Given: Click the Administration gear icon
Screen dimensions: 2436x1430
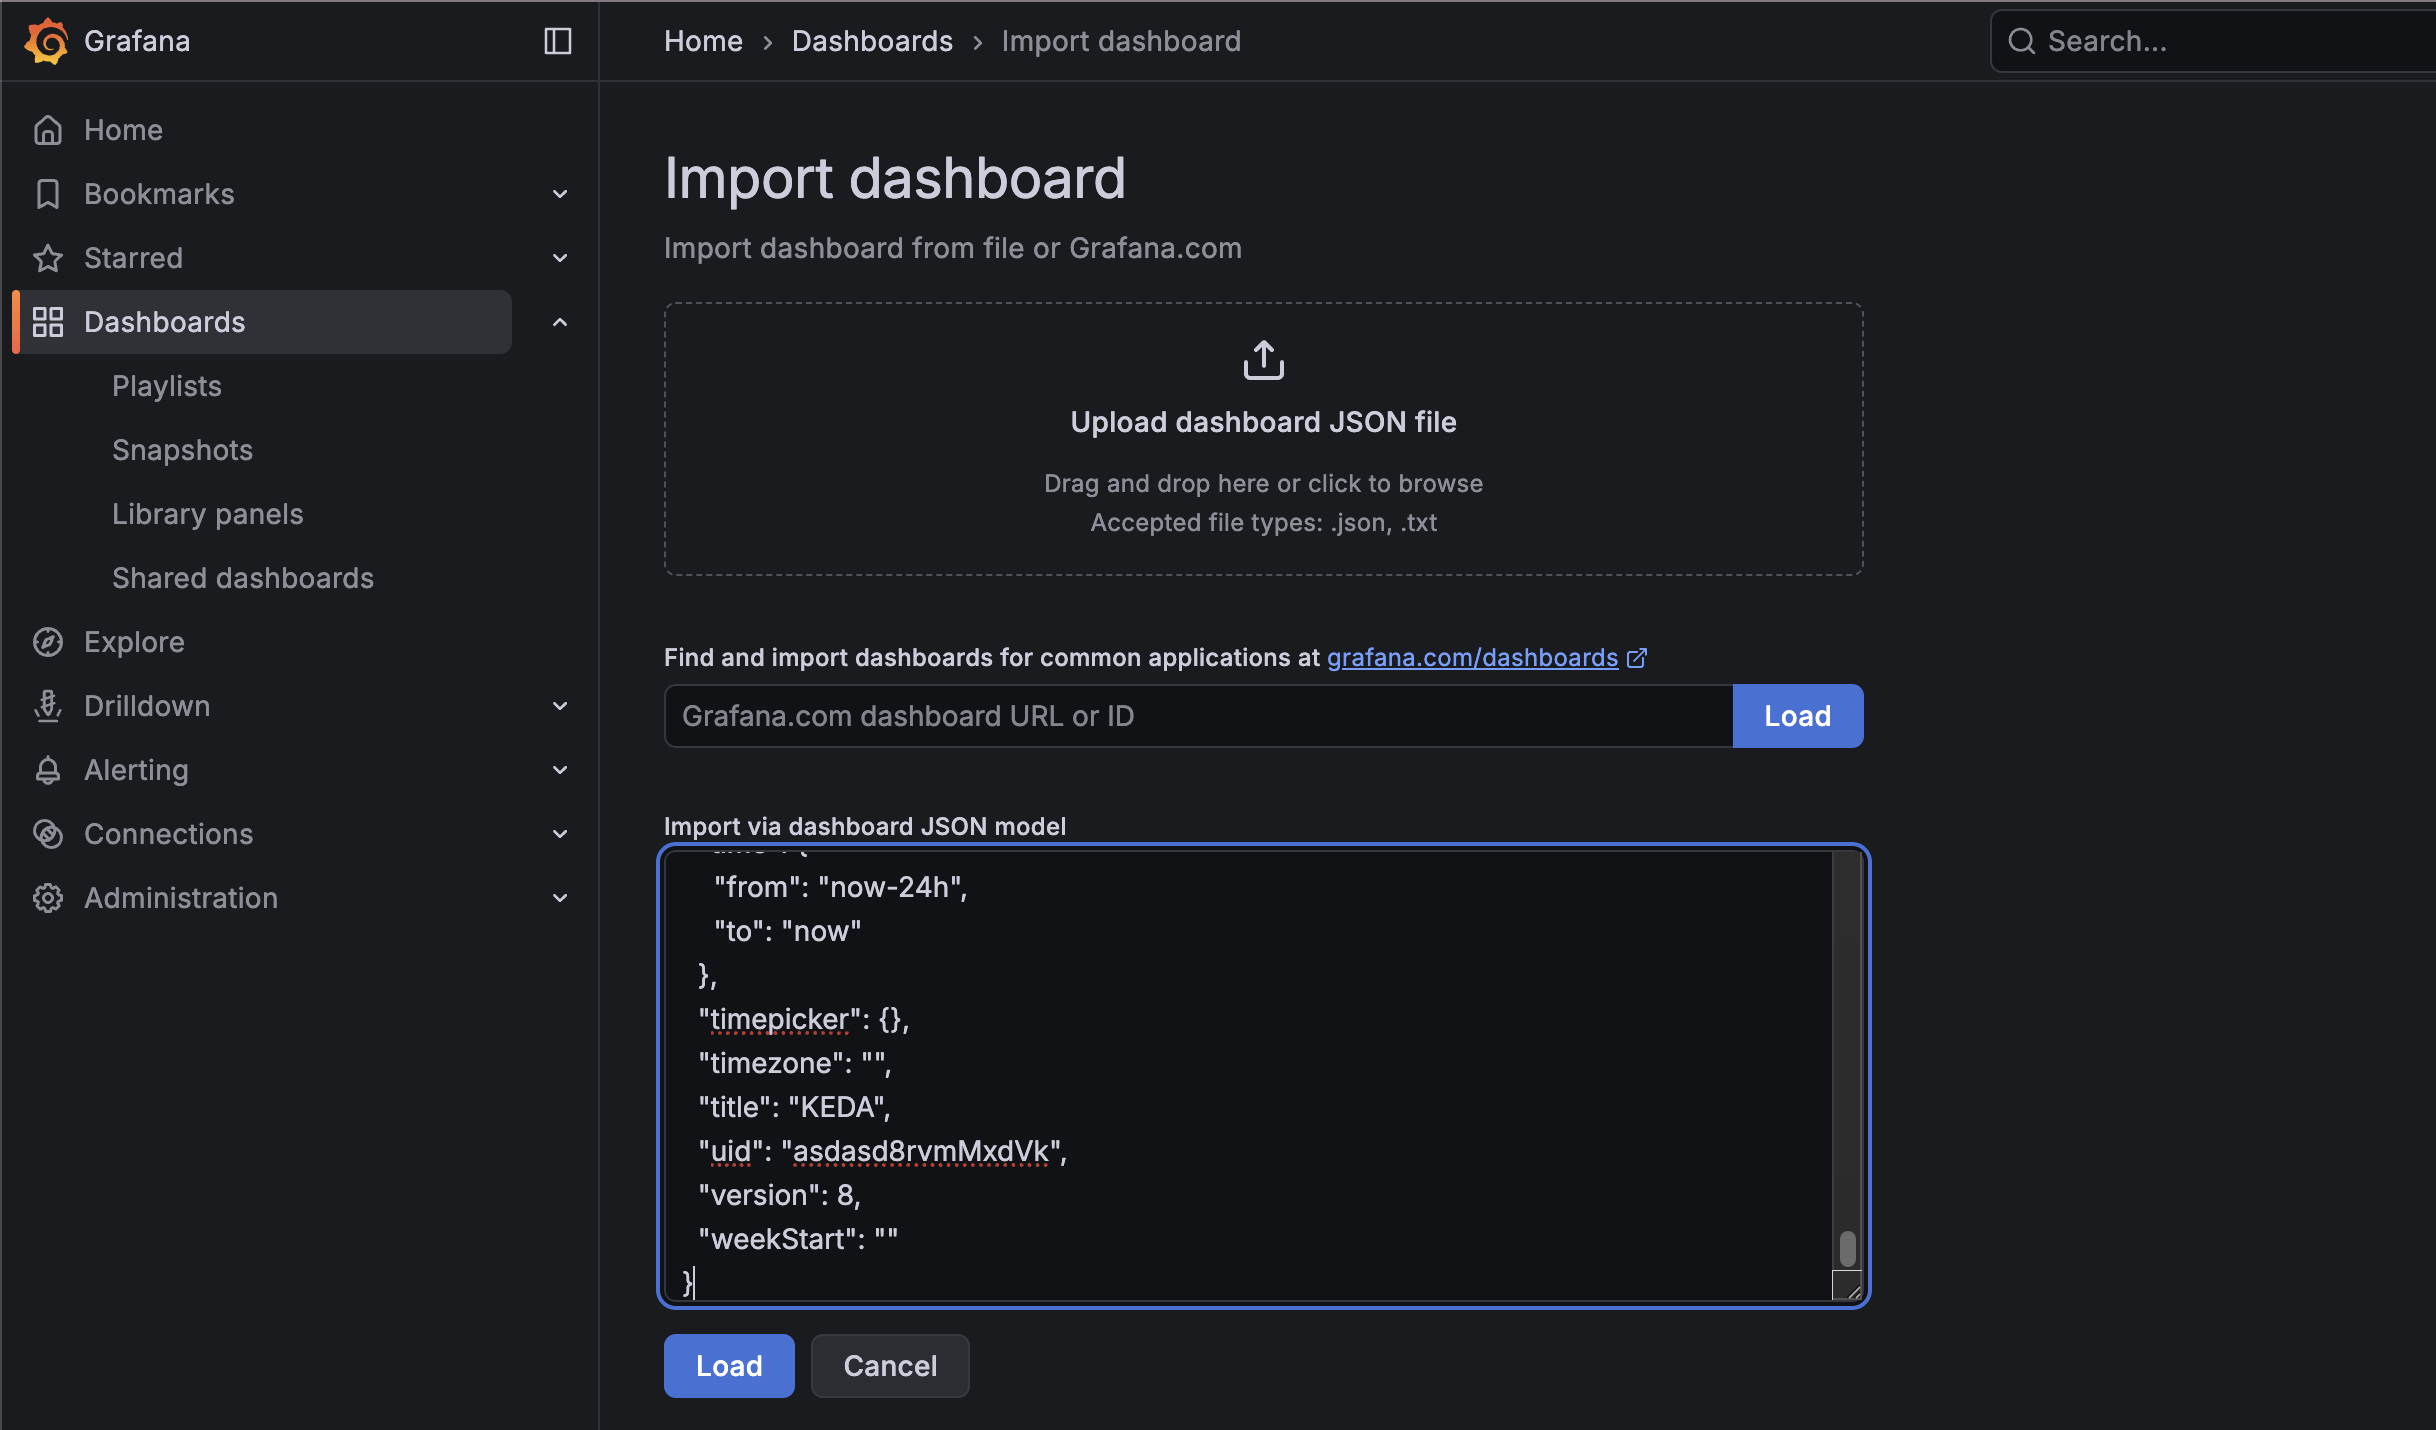Looking at the screenshot, I should [48, 898].
